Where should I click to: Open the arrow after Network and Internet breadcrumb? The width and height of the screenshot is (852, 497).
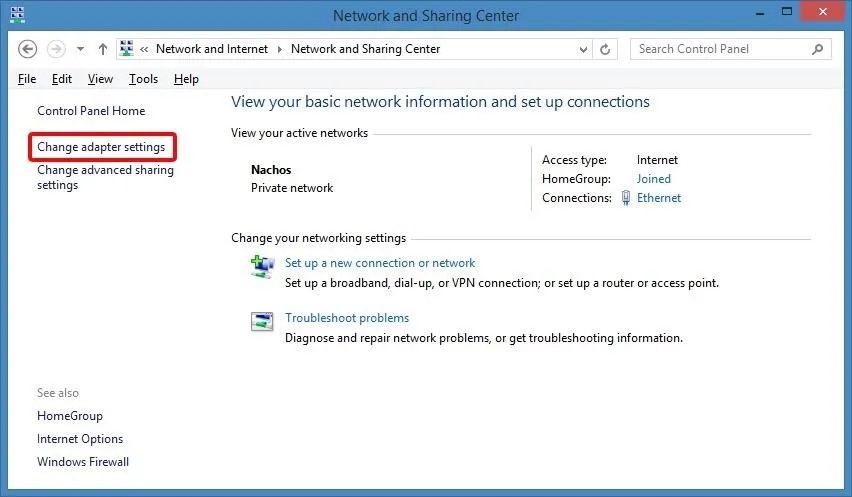tap(280, 49)
